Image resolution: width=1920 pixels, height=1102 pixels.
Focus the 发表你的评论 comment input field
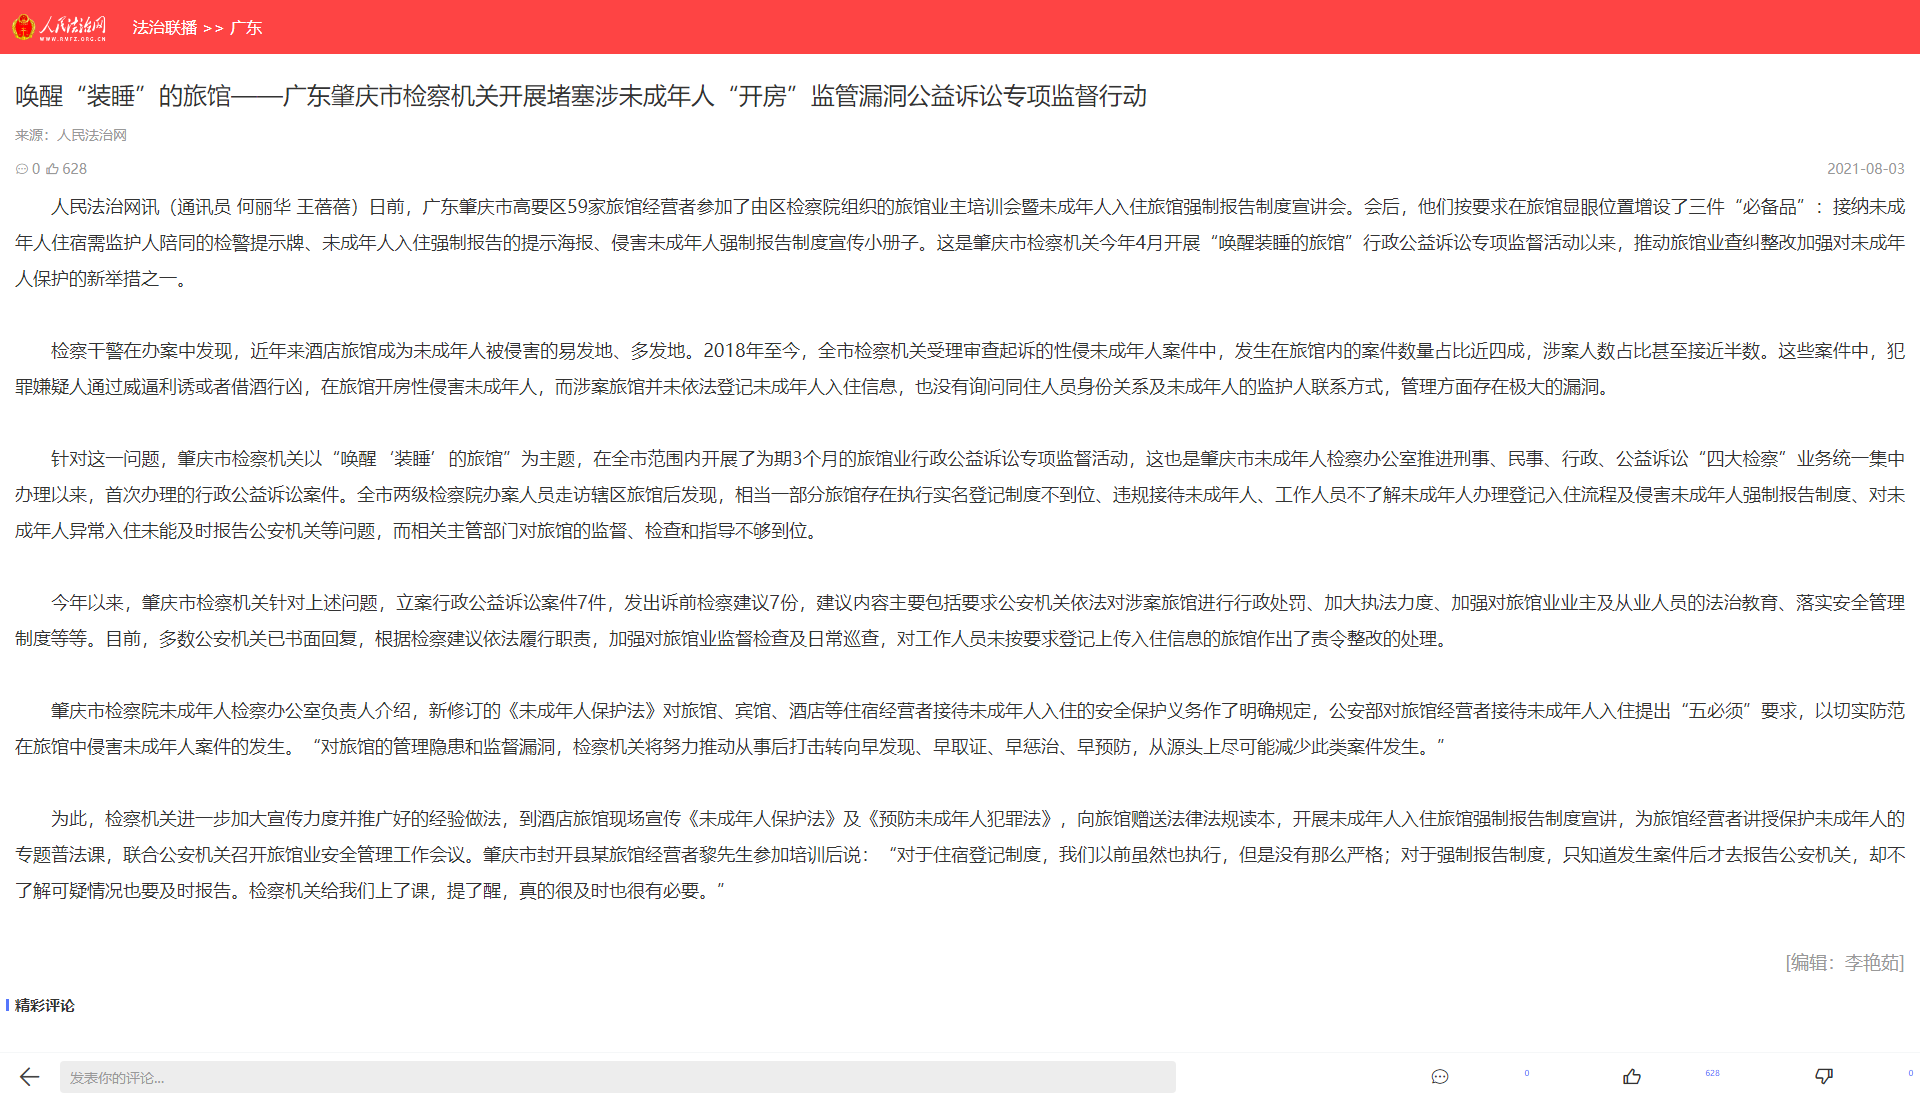click(617, 1077)
